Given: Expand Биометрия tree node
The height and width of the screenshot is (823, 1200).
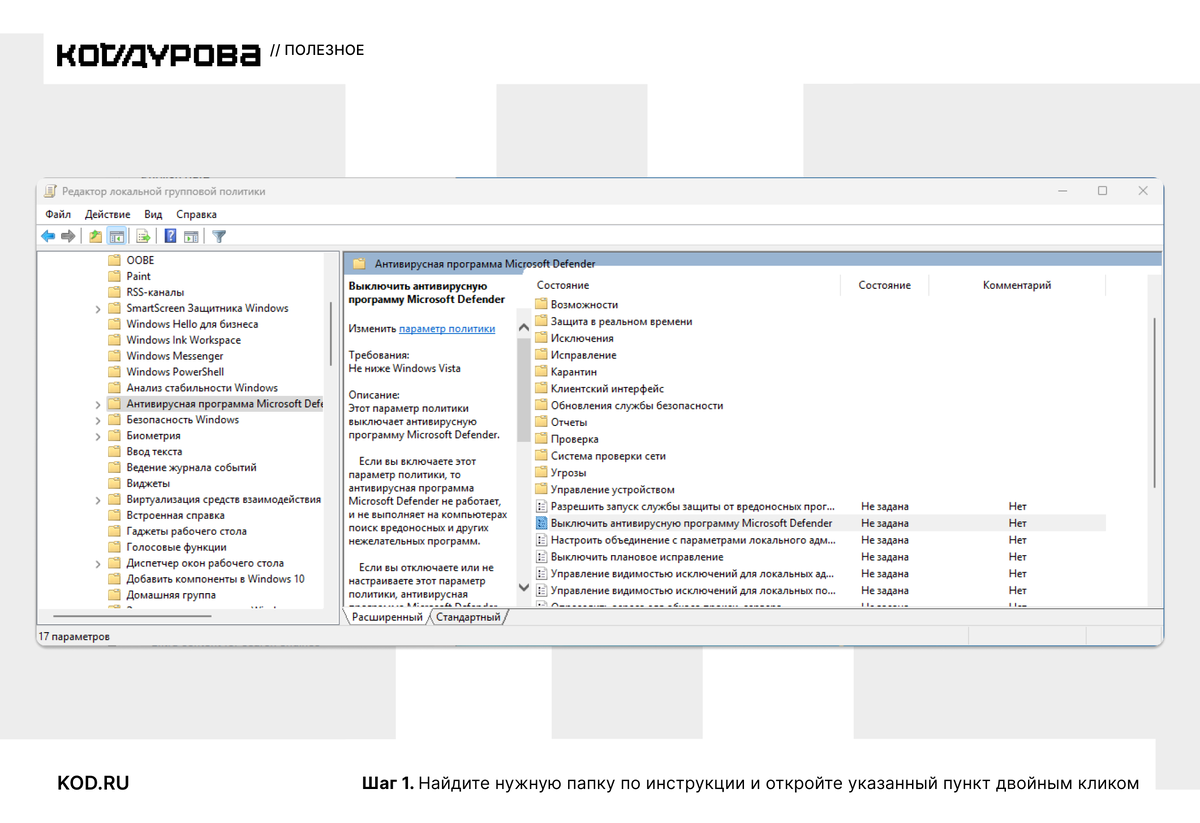Looking at the screenshot, I should click(98, 436).
